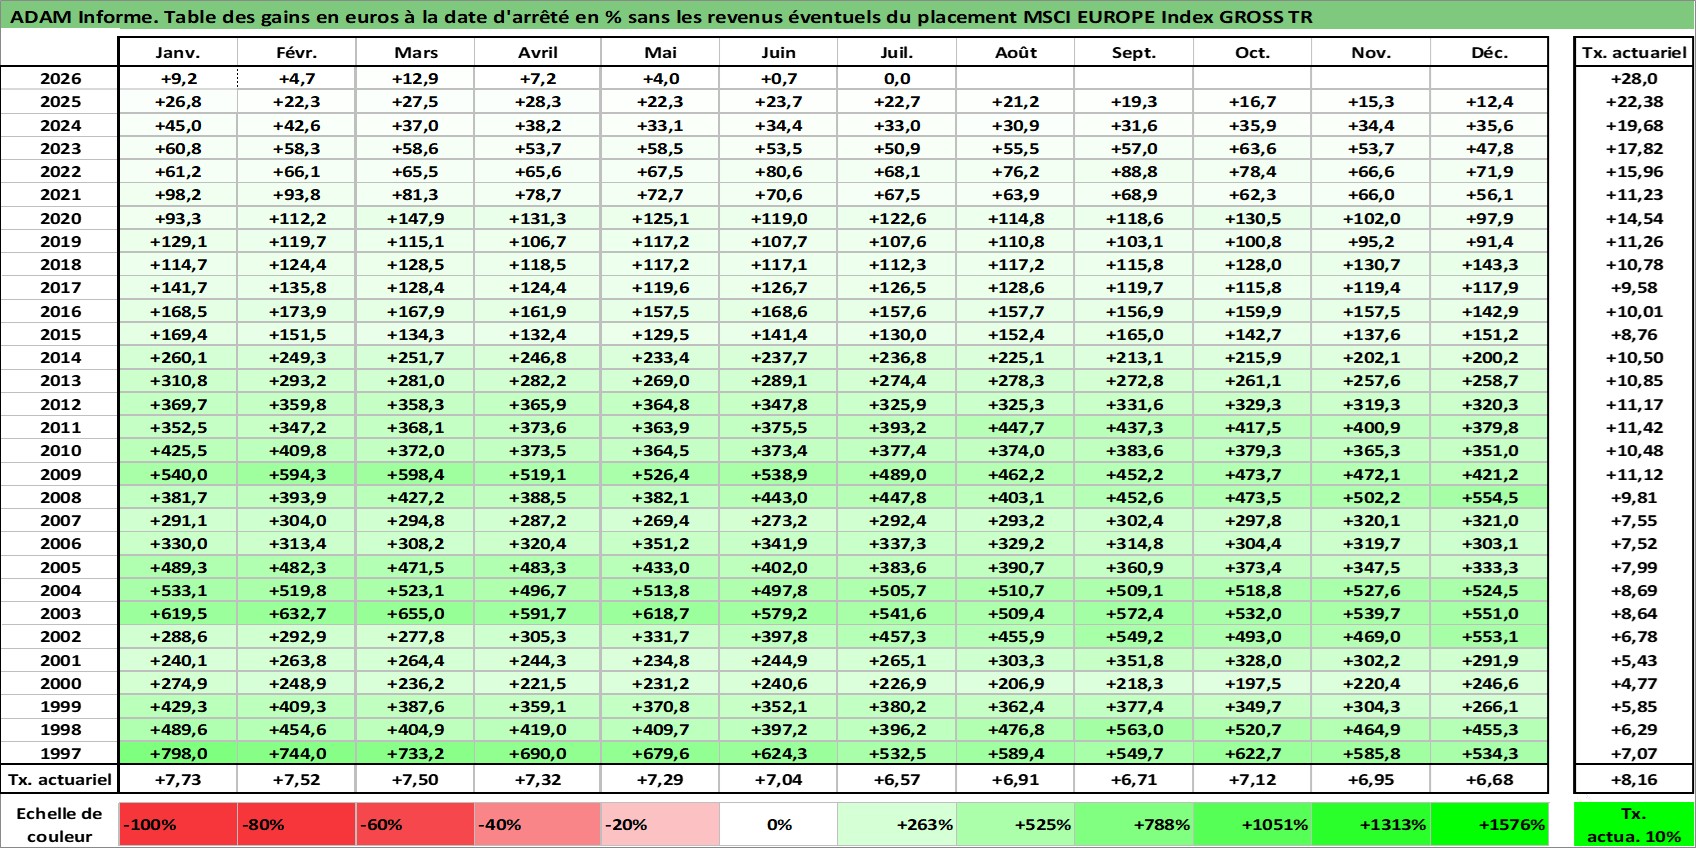1696x848 pixels.
Task: Select the 2009 year row label
Action: [60, 474]
